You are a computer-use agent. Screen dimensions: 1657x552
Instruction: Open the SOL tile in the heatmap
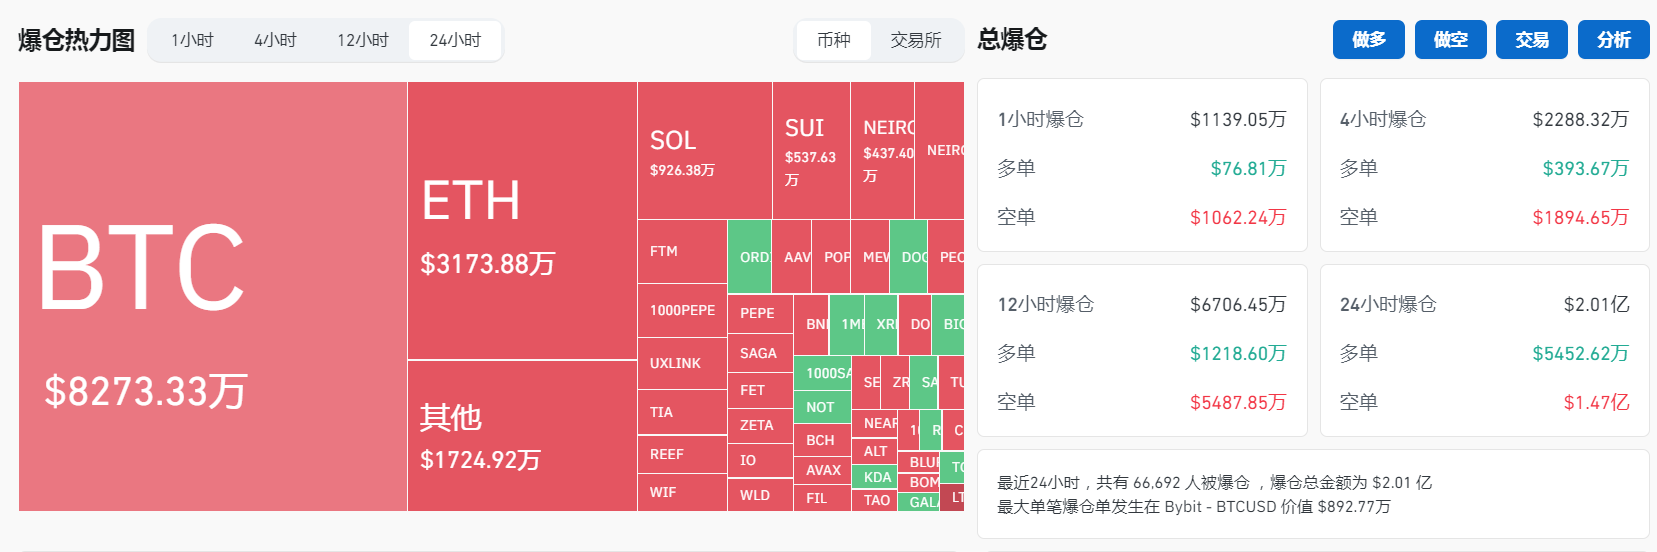click(704, 150)
